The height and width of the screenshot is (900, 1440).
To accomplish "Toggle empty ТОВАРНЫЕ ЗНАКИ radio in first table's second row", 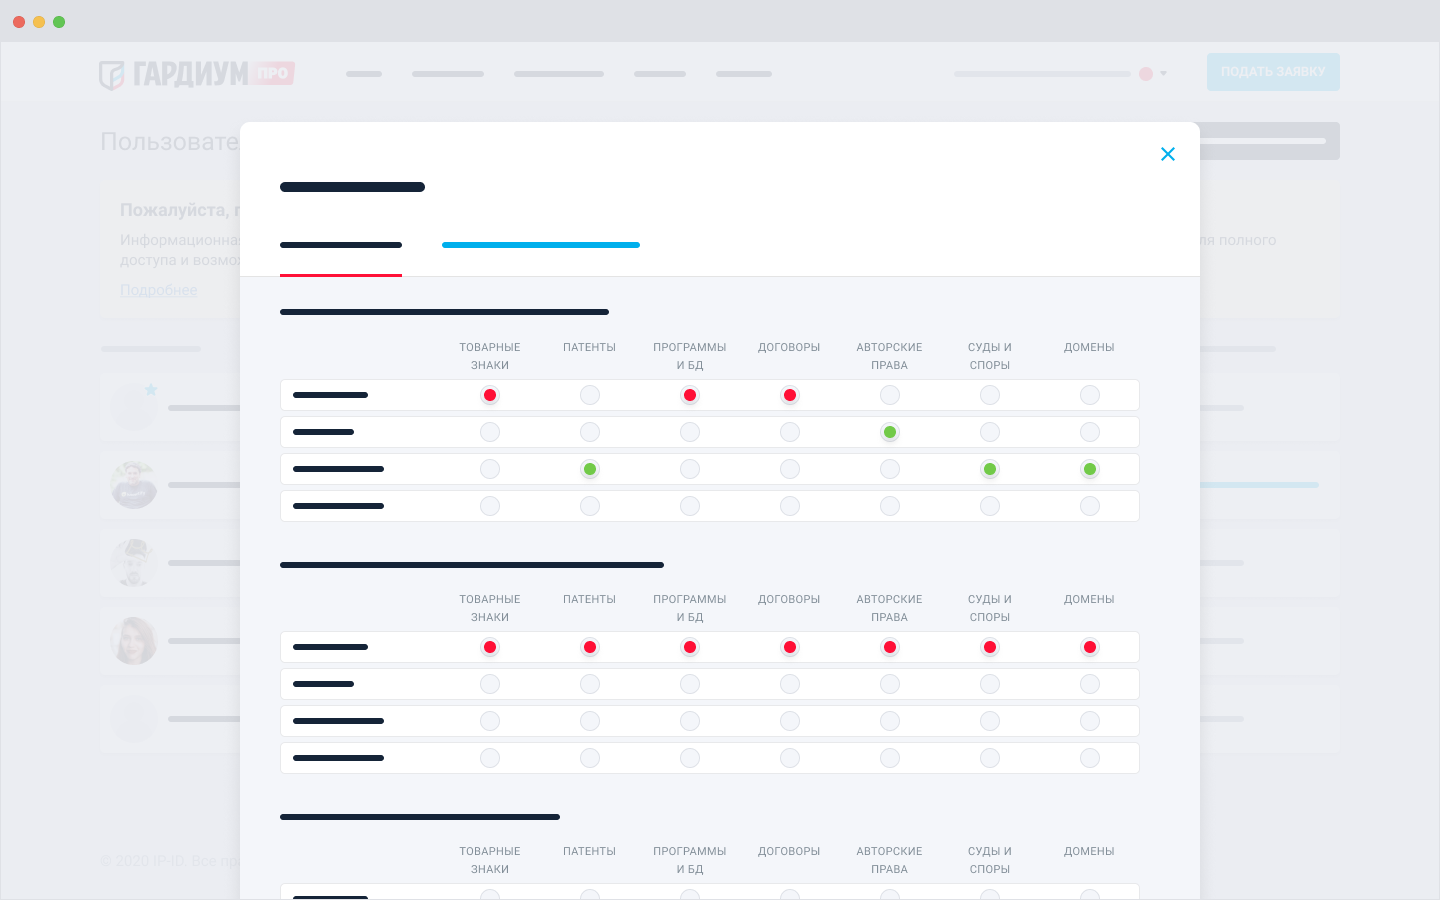I will pyautogui.click(x=490, y=432).
